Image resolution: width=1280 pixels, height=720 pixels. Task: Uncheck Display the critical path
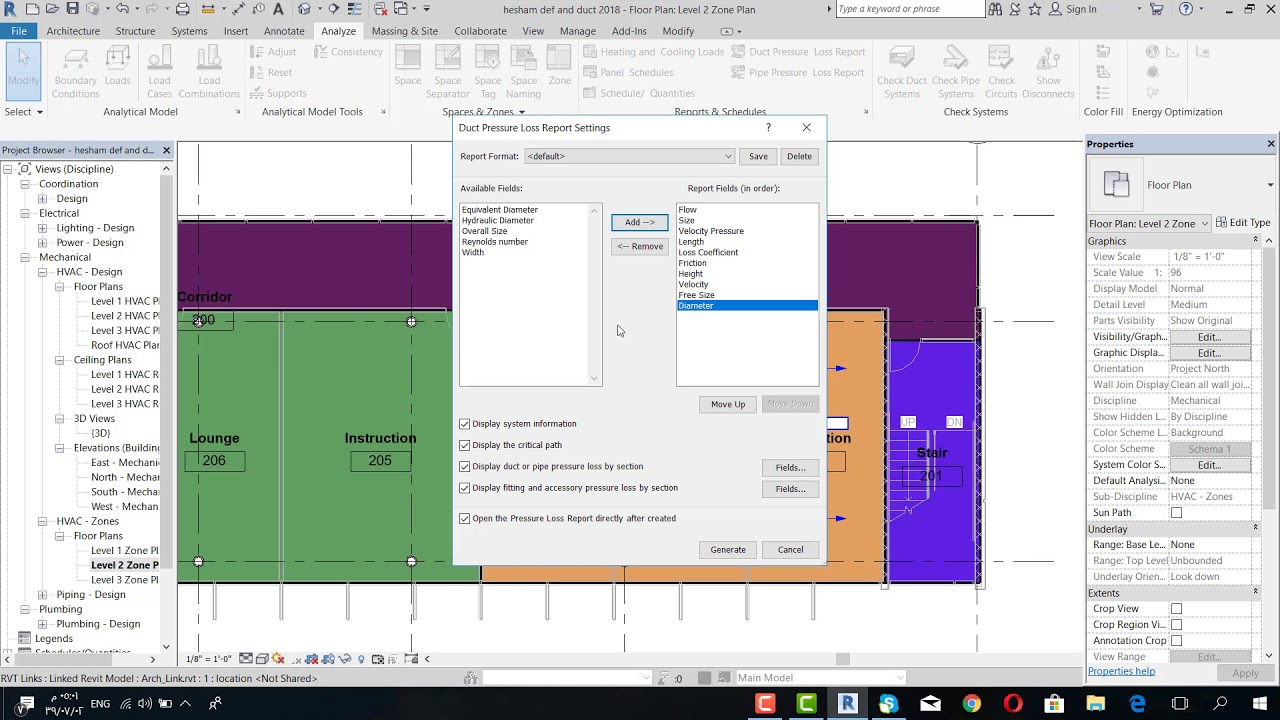coord(465,445)
